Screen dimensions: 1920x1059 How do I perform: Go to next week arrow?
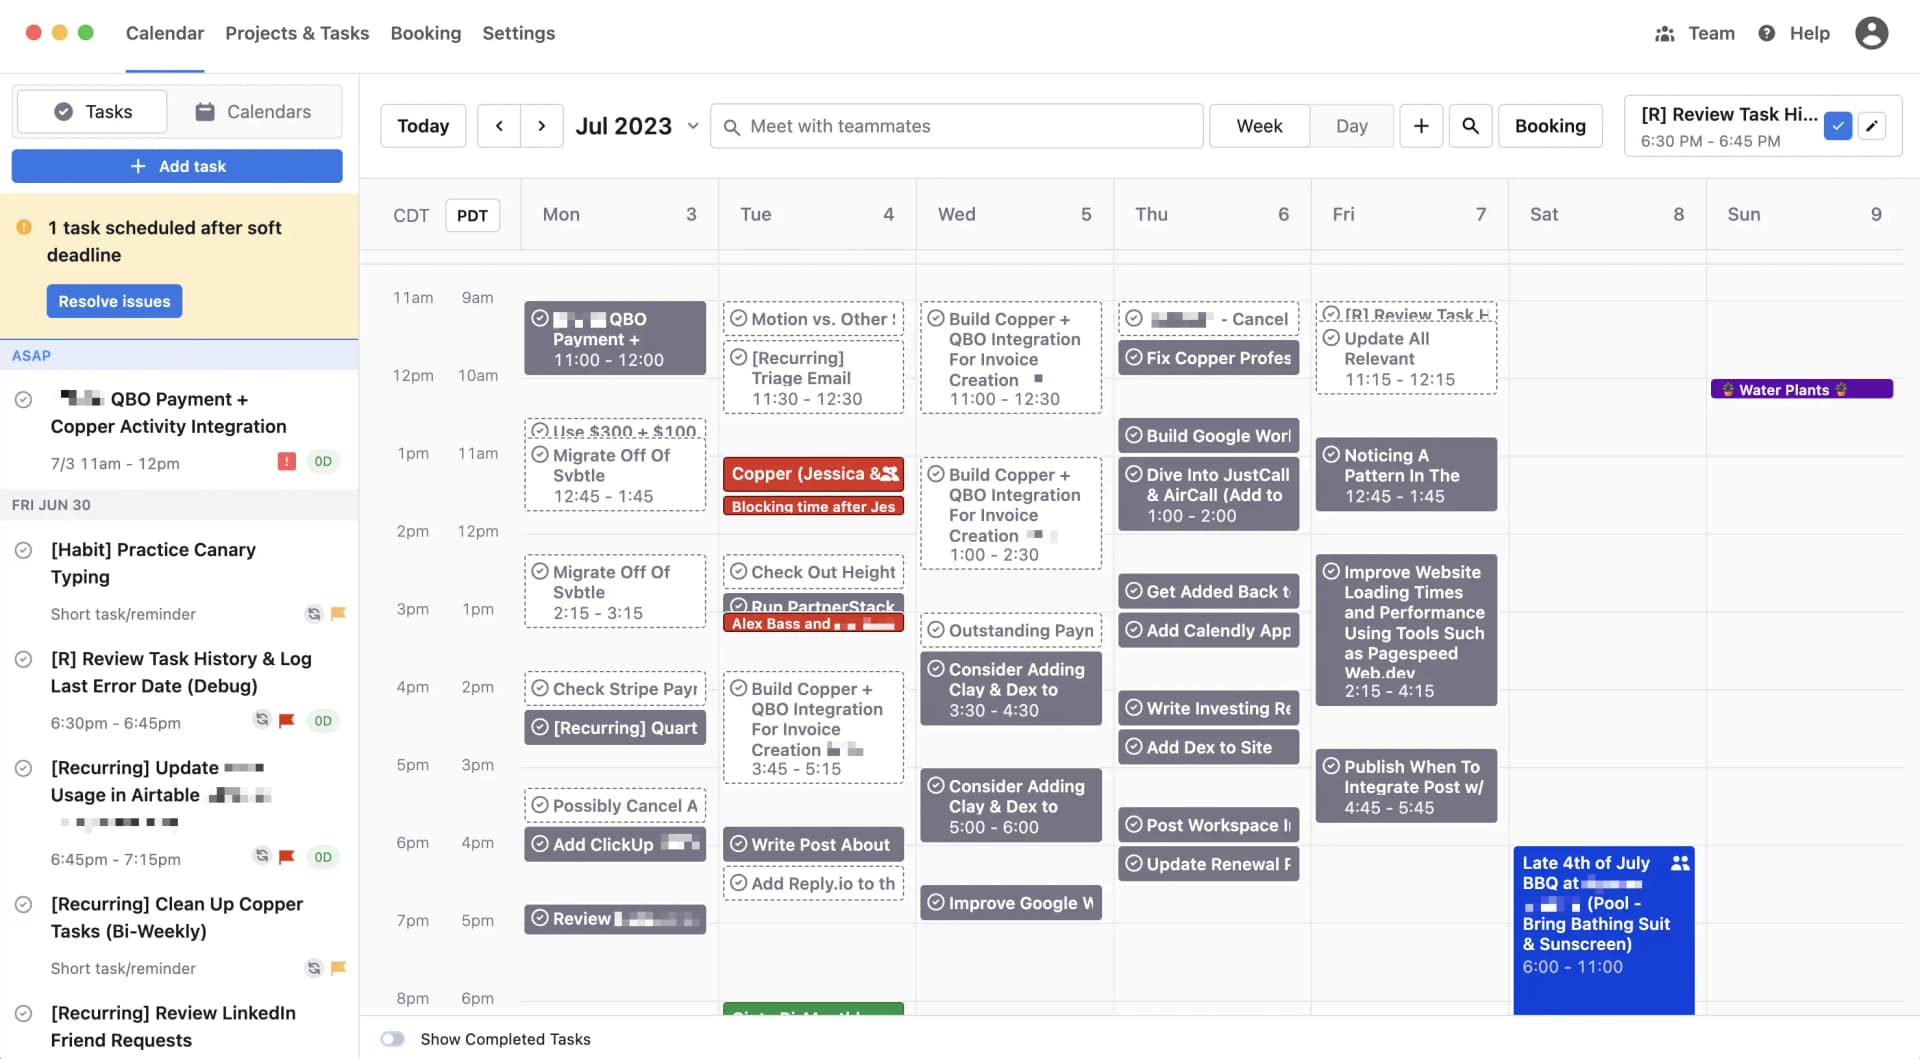[x=542, y=126]
